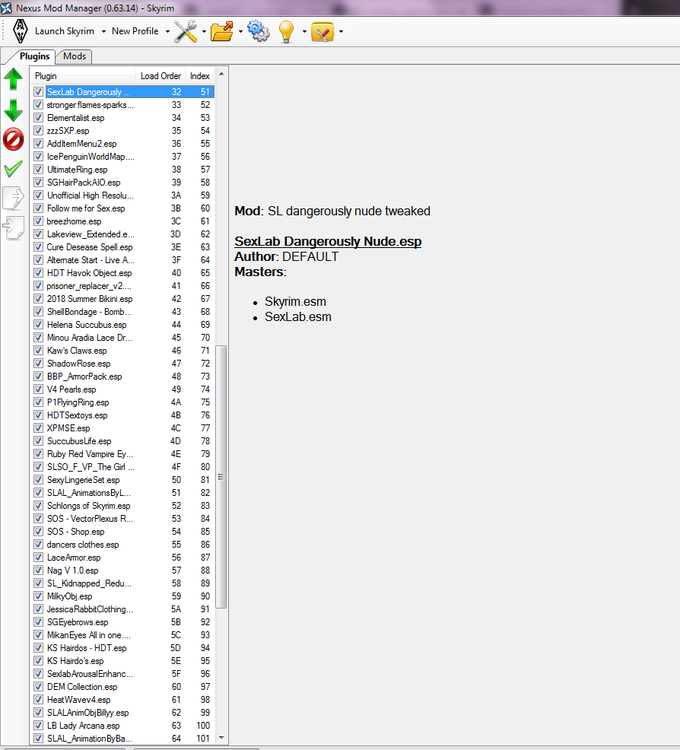Open the tools wrench and screwdriver icon
The image size is (680, 750).
coord(186,32)
